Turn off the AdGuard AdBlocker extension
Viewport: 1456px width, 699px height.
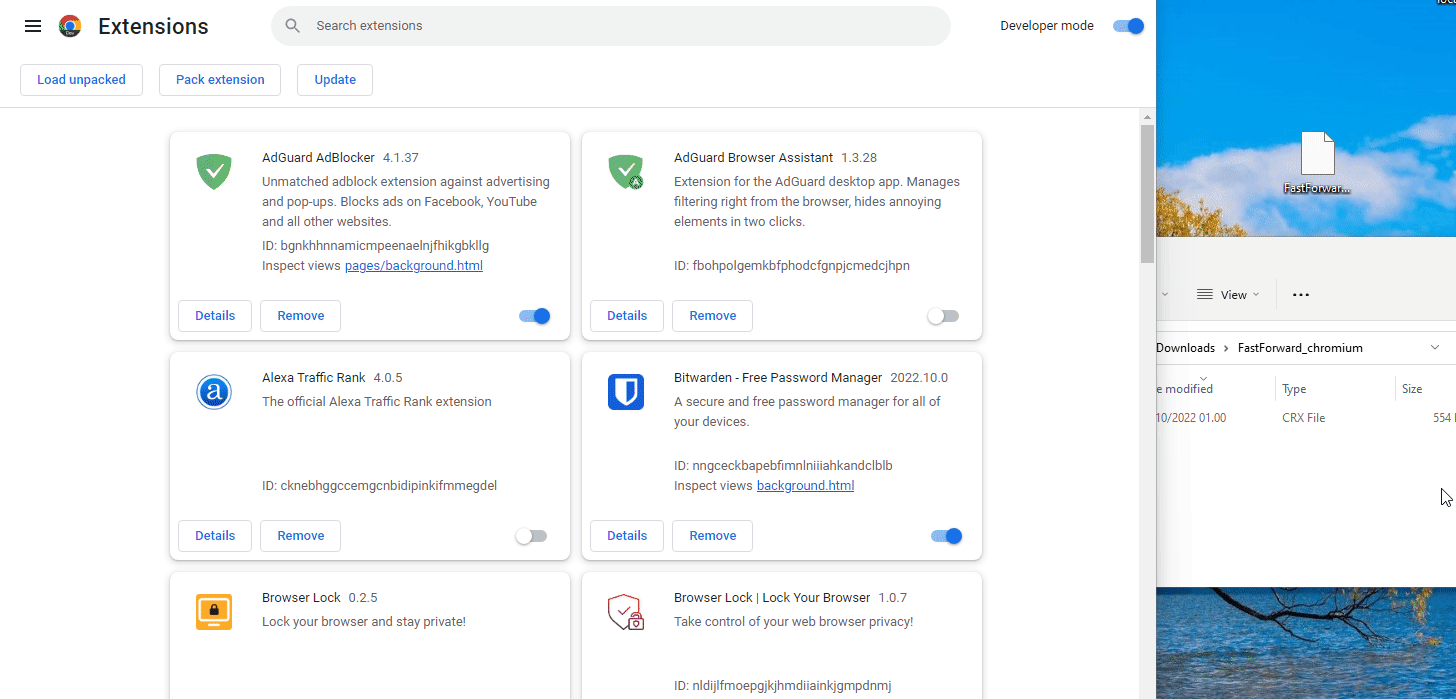534,315
